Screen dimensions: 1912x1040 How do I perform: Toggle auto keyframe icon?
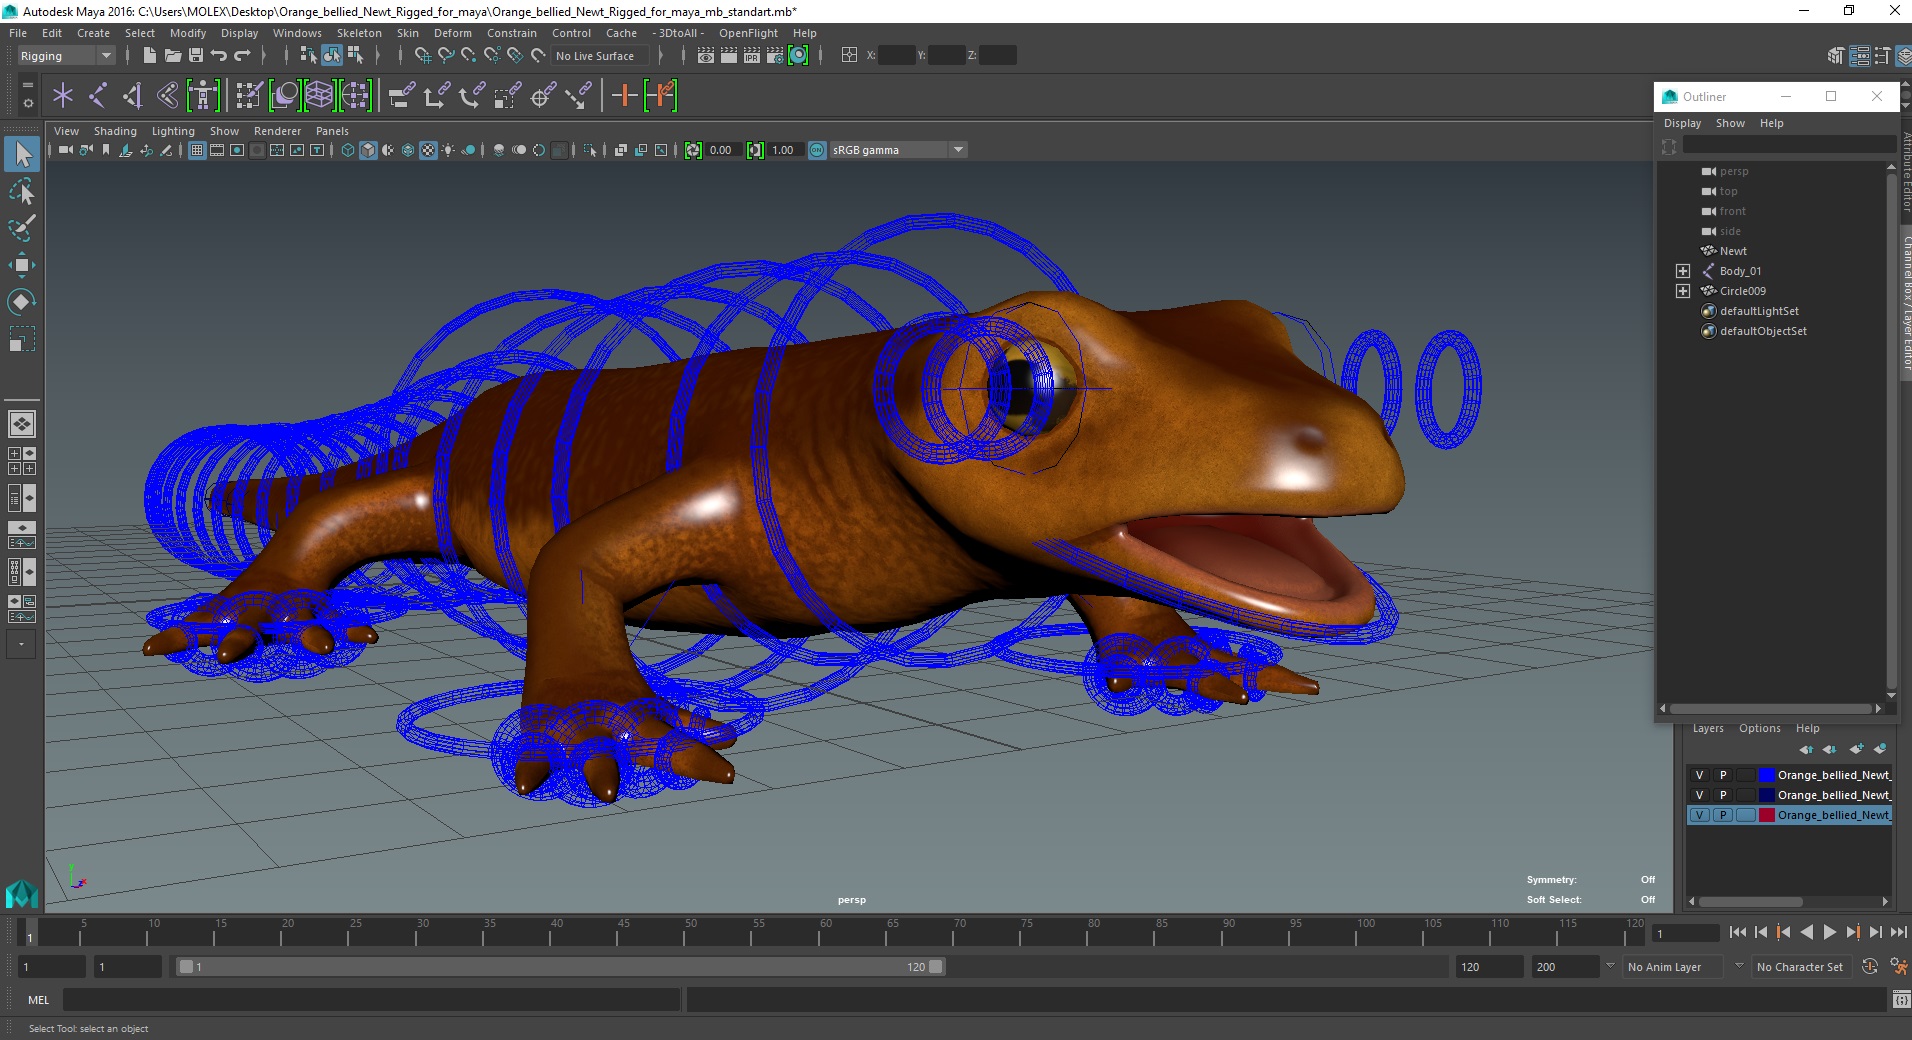click(x=1870, y=967)
